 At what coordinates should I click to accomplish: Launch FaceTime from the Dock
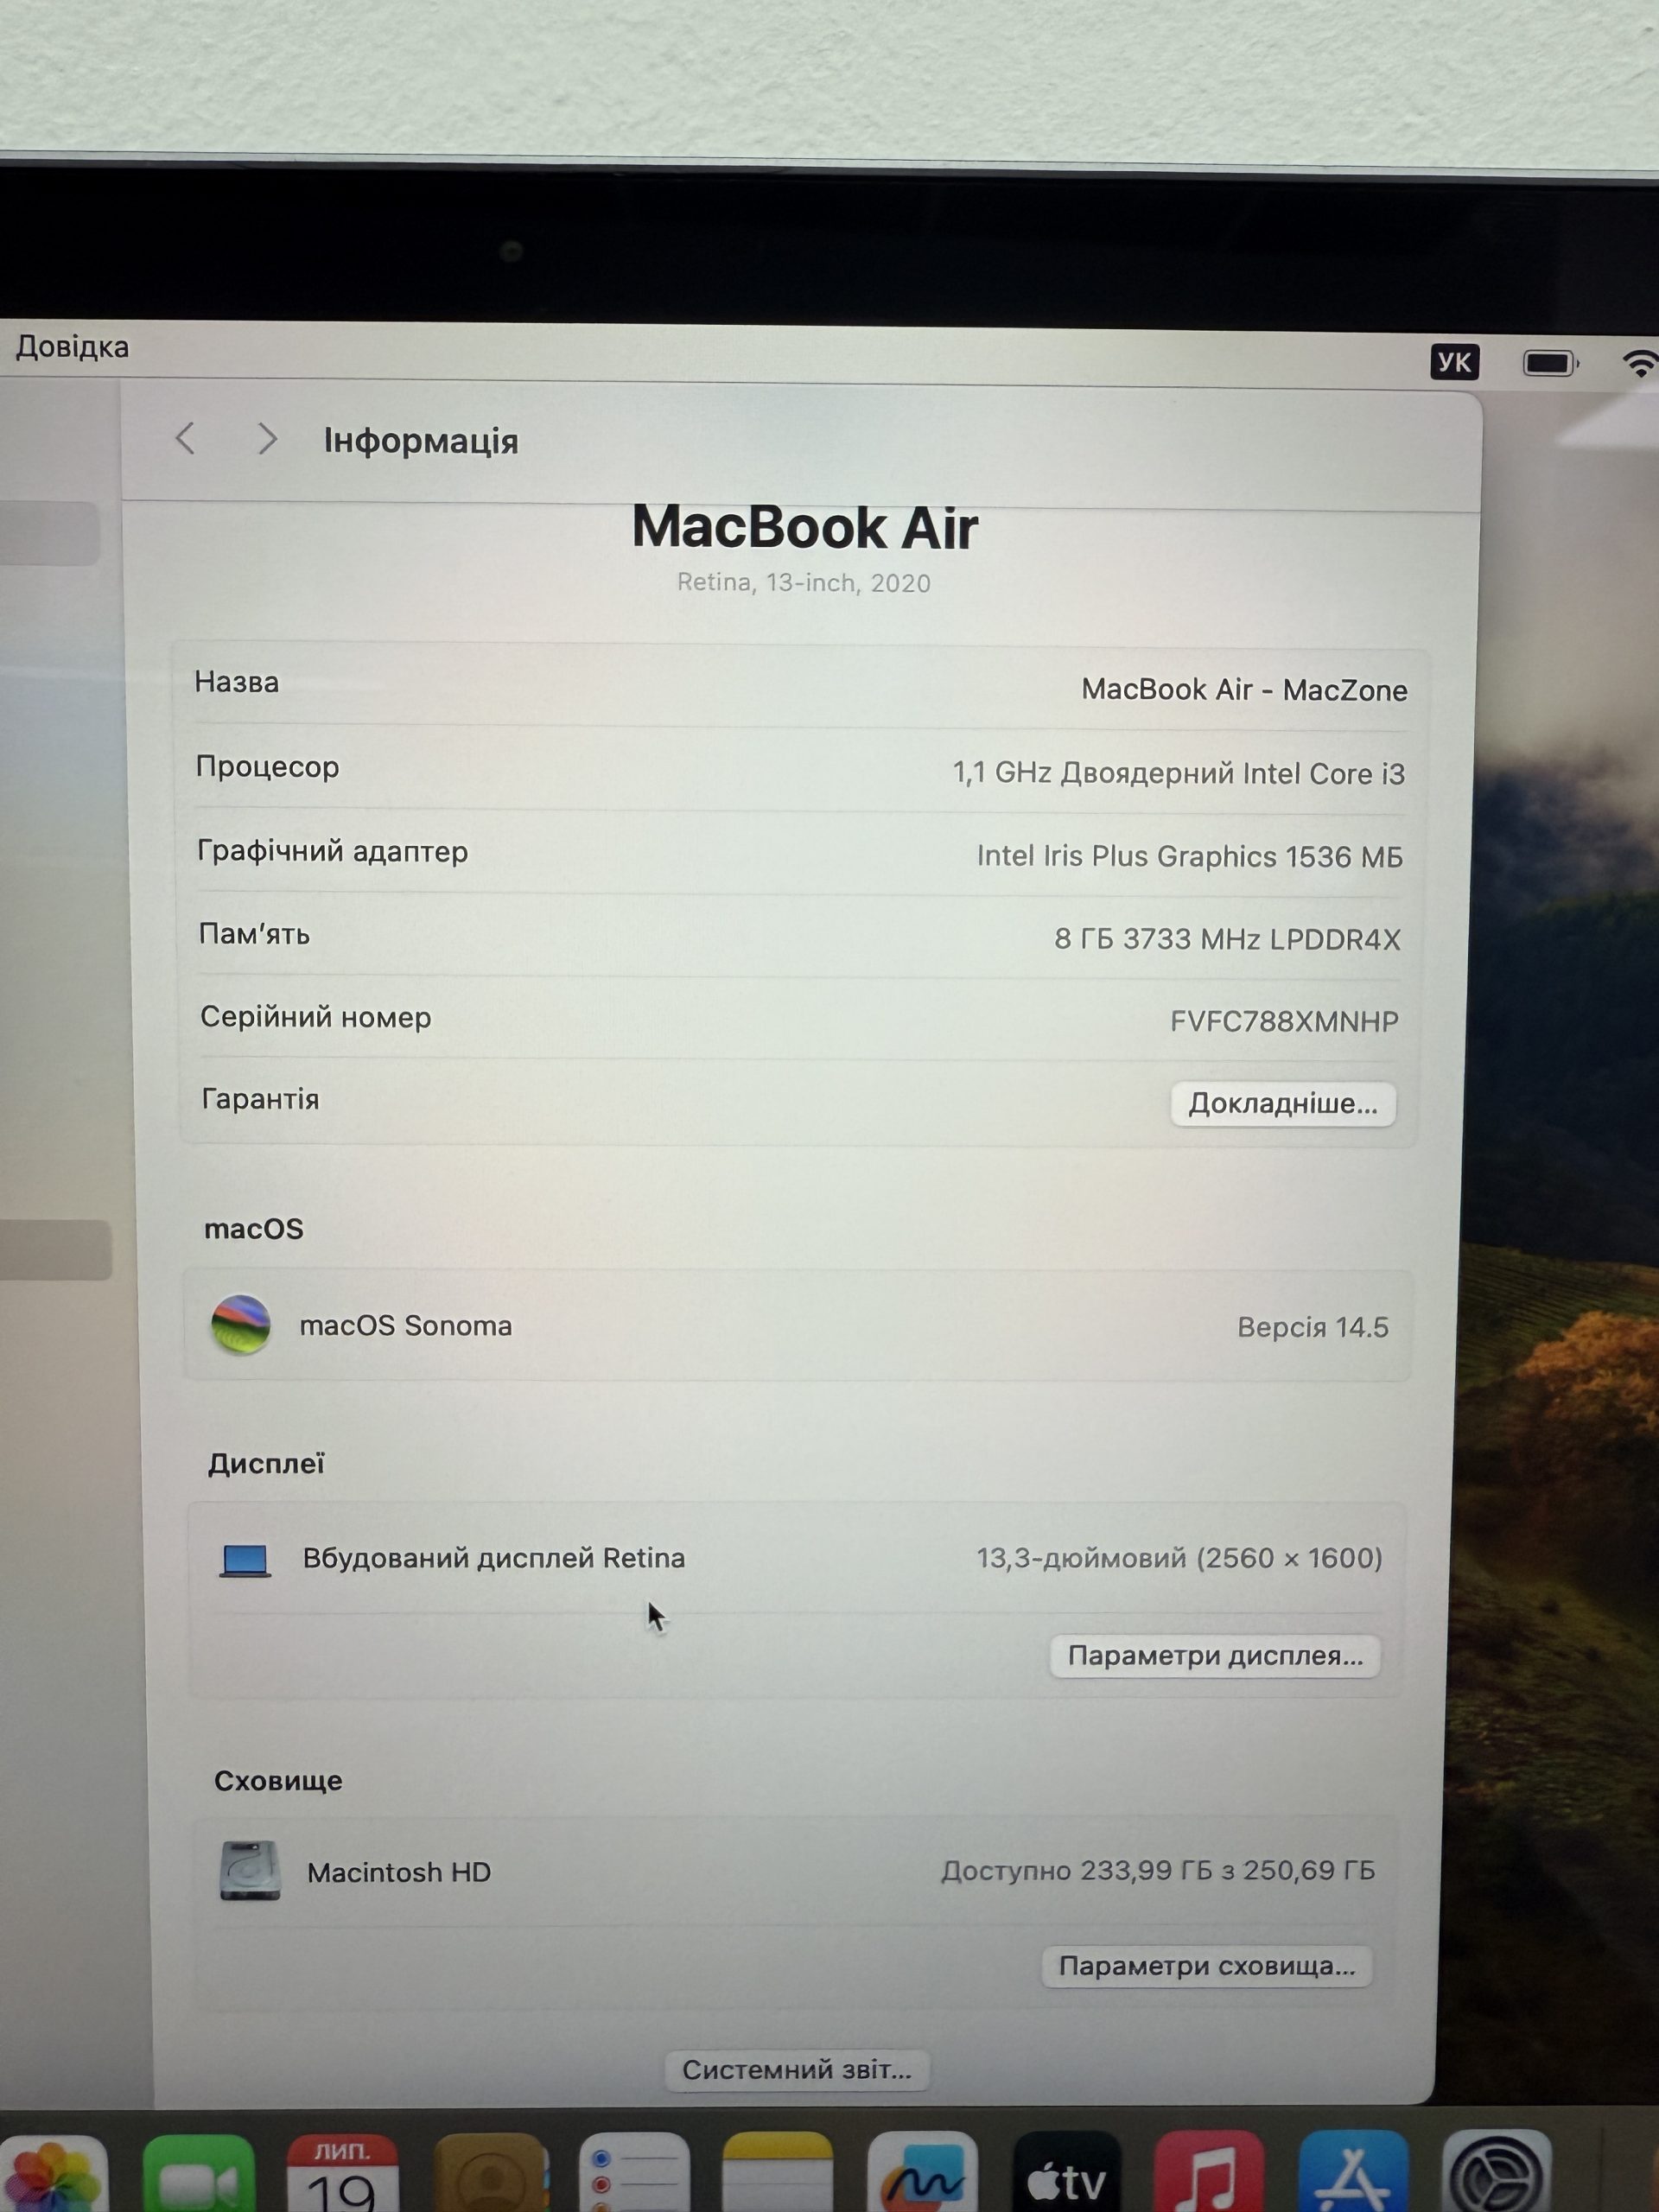click(199, 2174)
